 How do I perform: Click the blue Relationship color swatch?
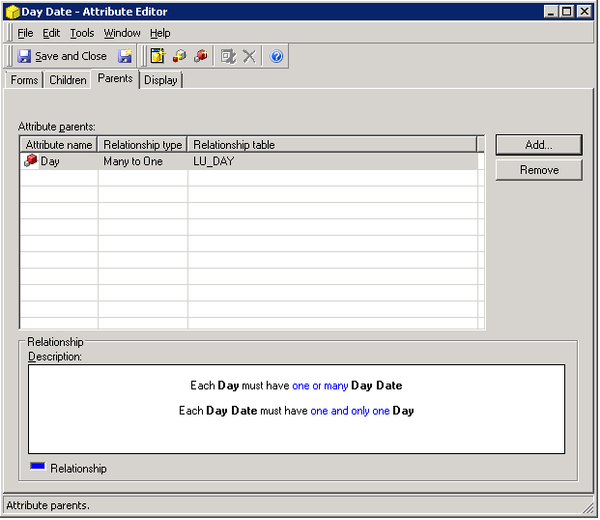click(37, 467)
